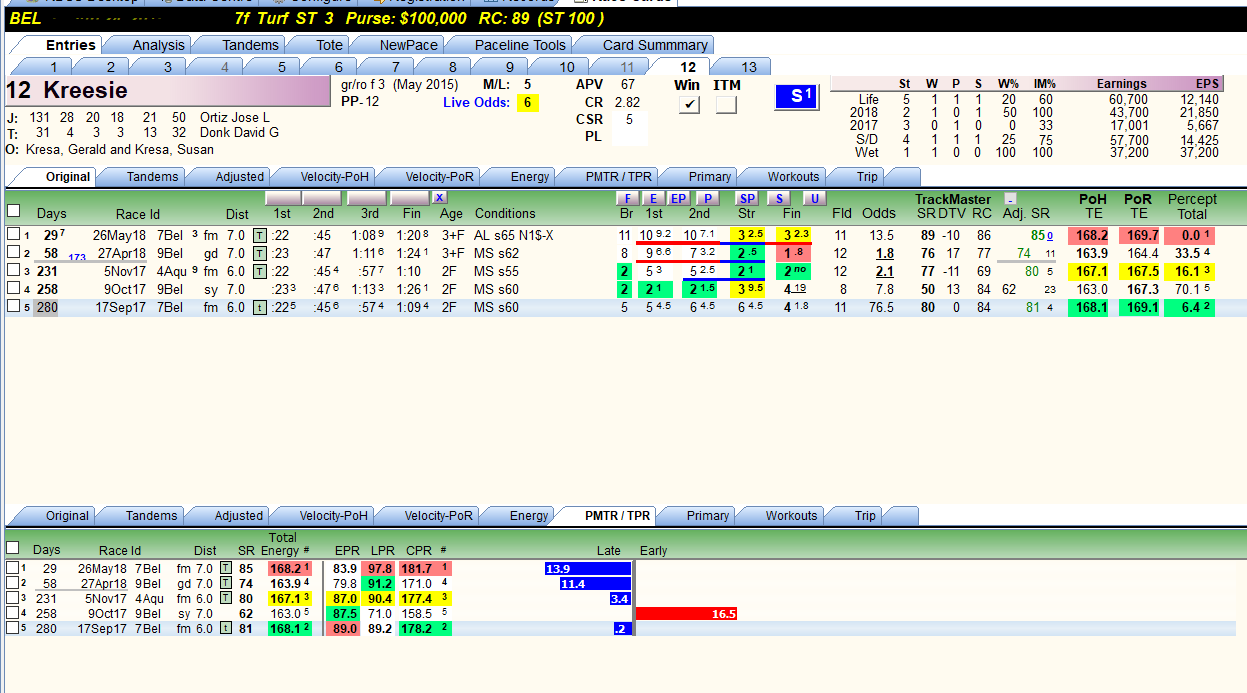Viewport: 1247px width, 693px height.
Task: Click horse name Kreesie heading
Action: (x=85, y=90)
